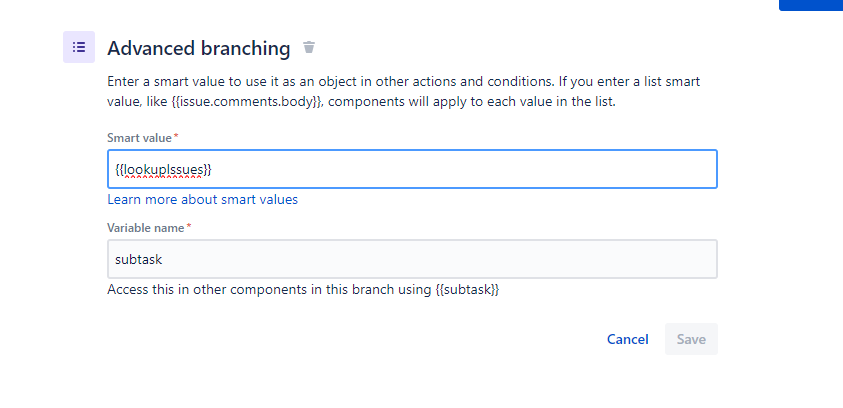
Task: Cancel the Advanced branching edits
Action: pyautogui.click(x=627, y=339)
